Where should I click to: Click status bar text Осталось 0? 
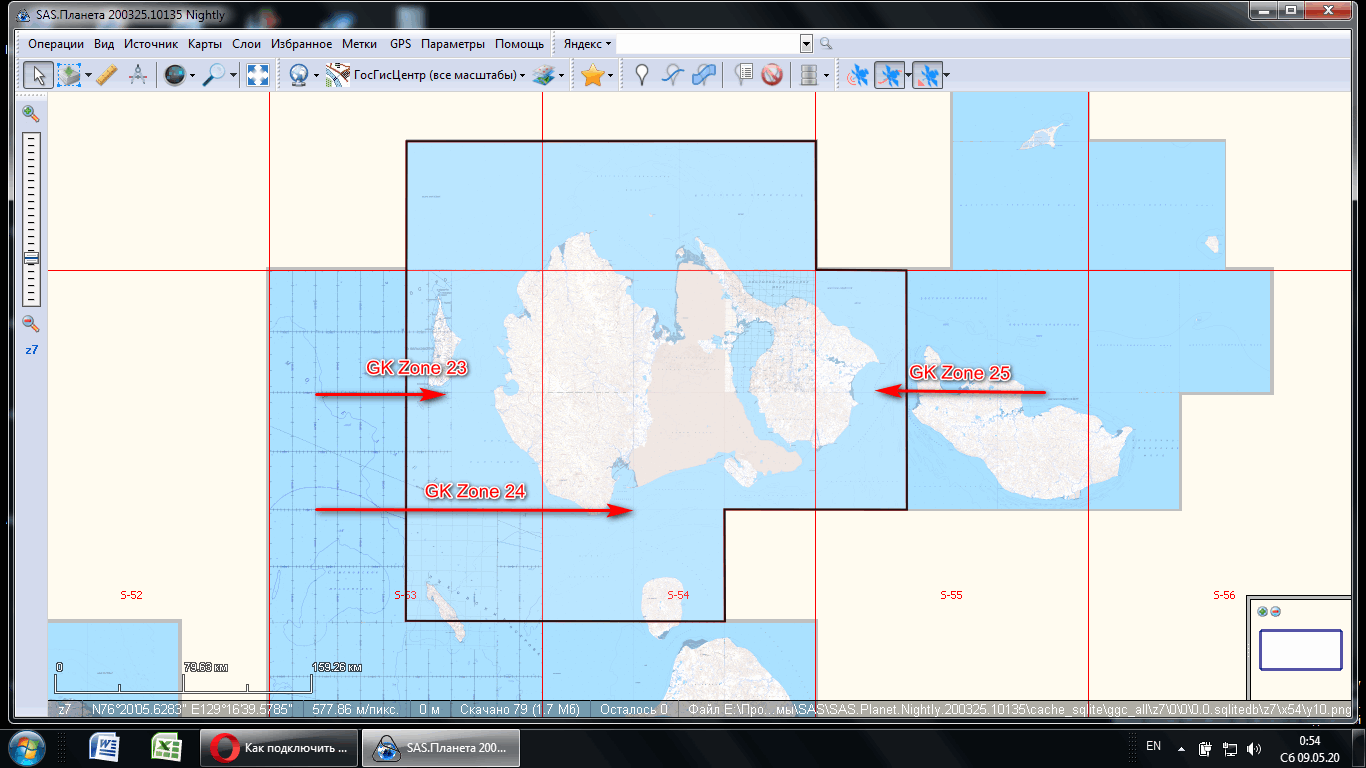634,709
